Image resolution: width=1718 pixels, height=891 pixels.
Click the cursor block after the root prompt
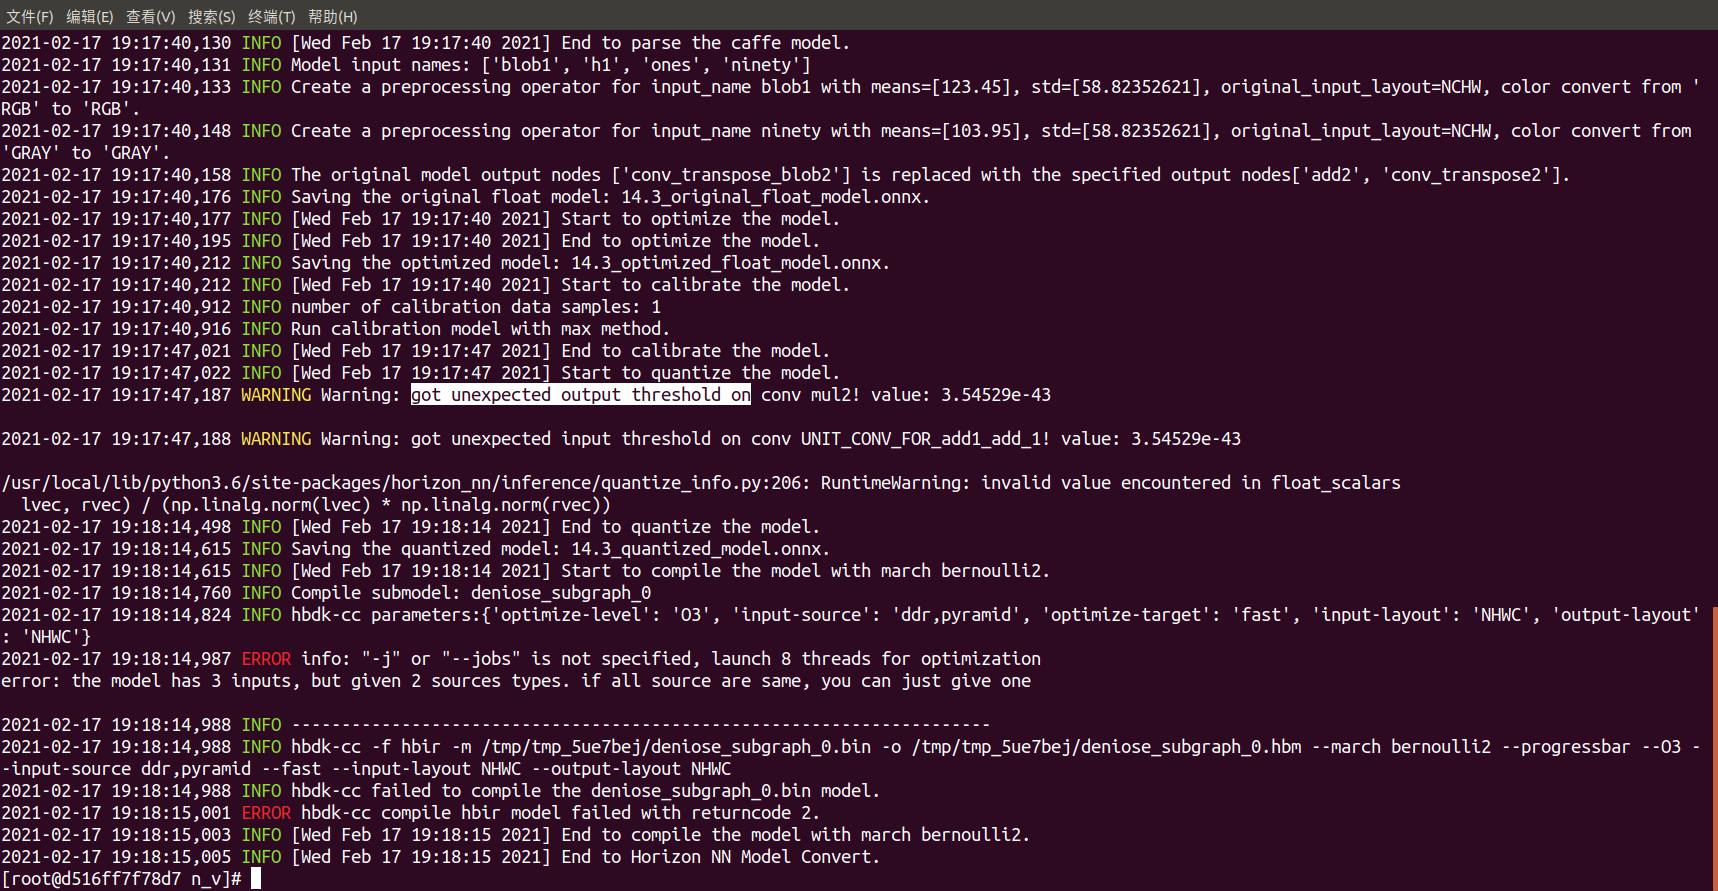(x=256, y=878)
